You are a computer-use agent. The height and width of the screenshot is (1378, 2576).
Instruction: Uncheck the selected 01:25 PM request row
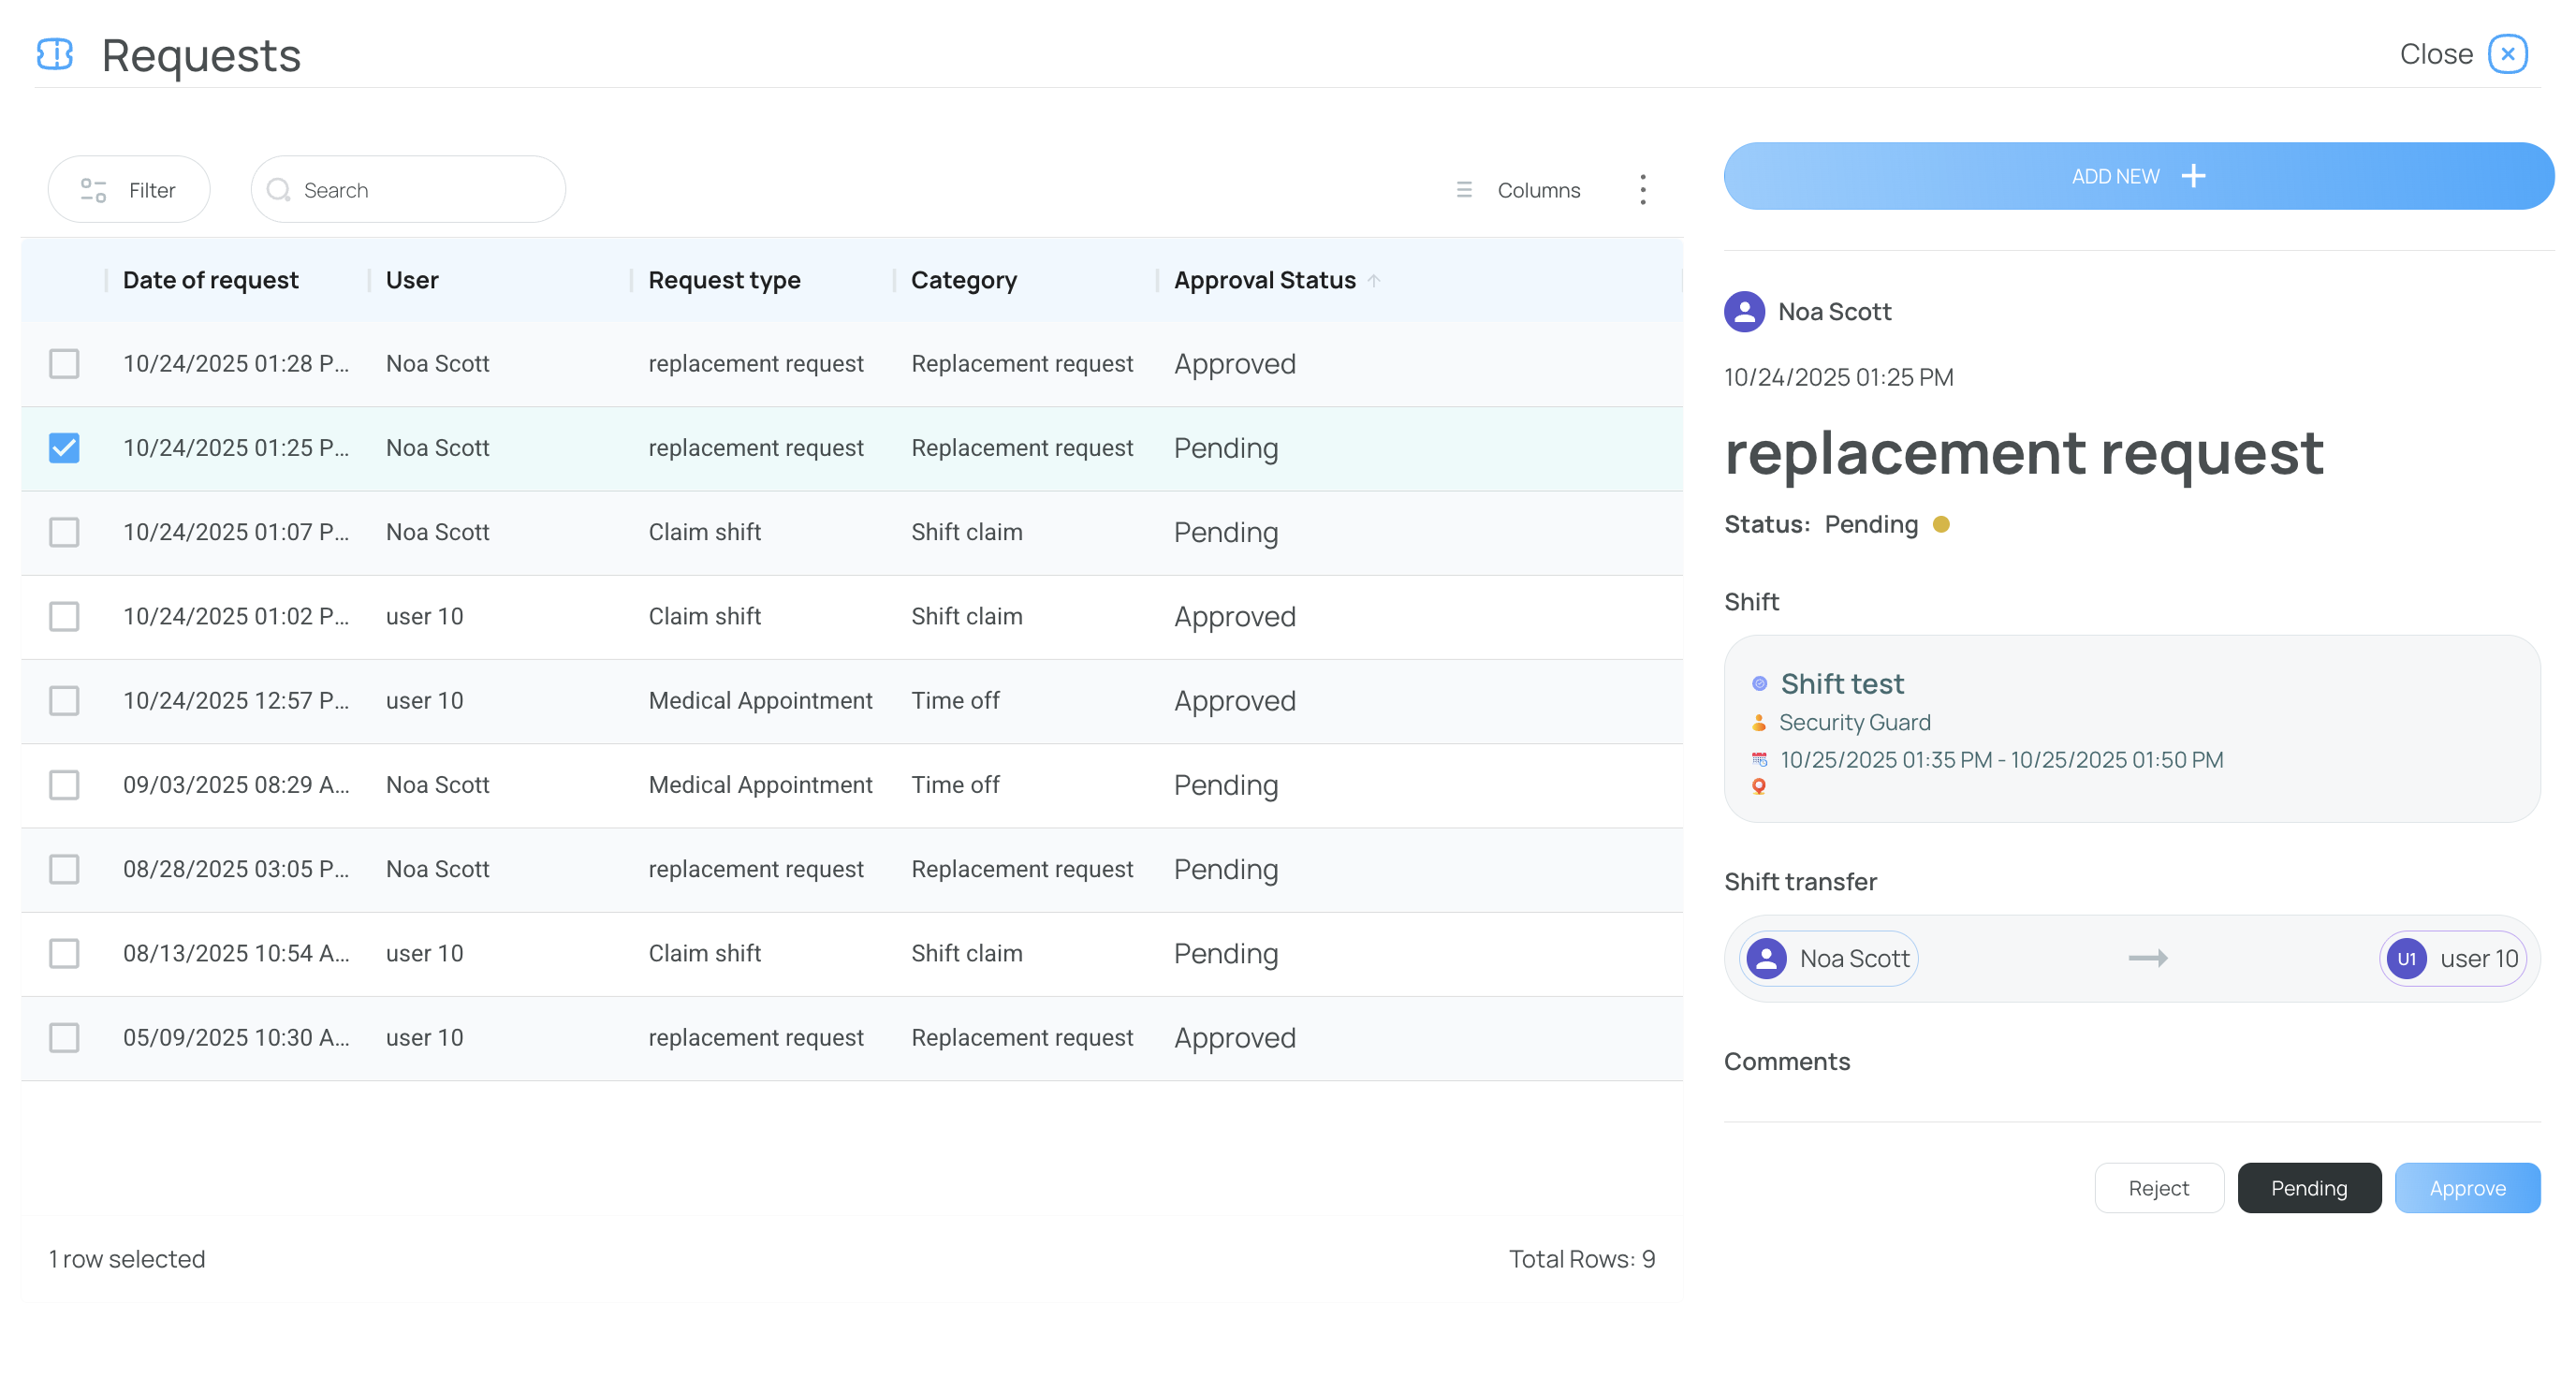(x=64, y=448)
